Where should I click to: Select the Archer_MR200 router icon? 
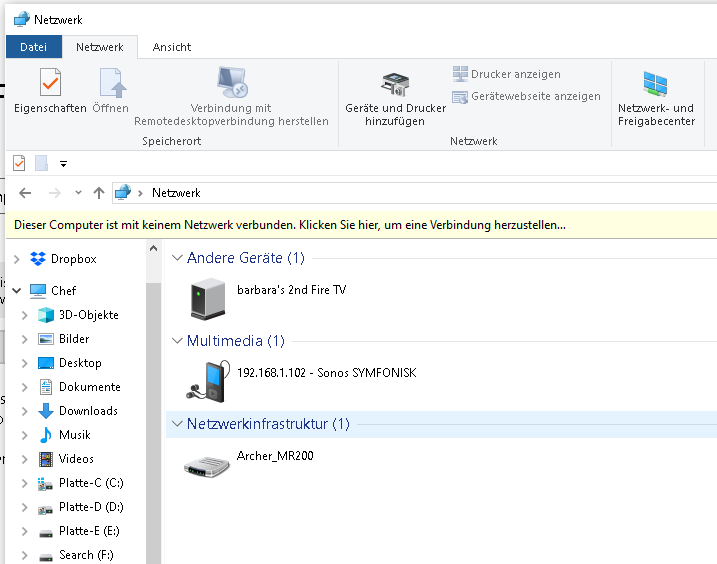coord(207,467)
